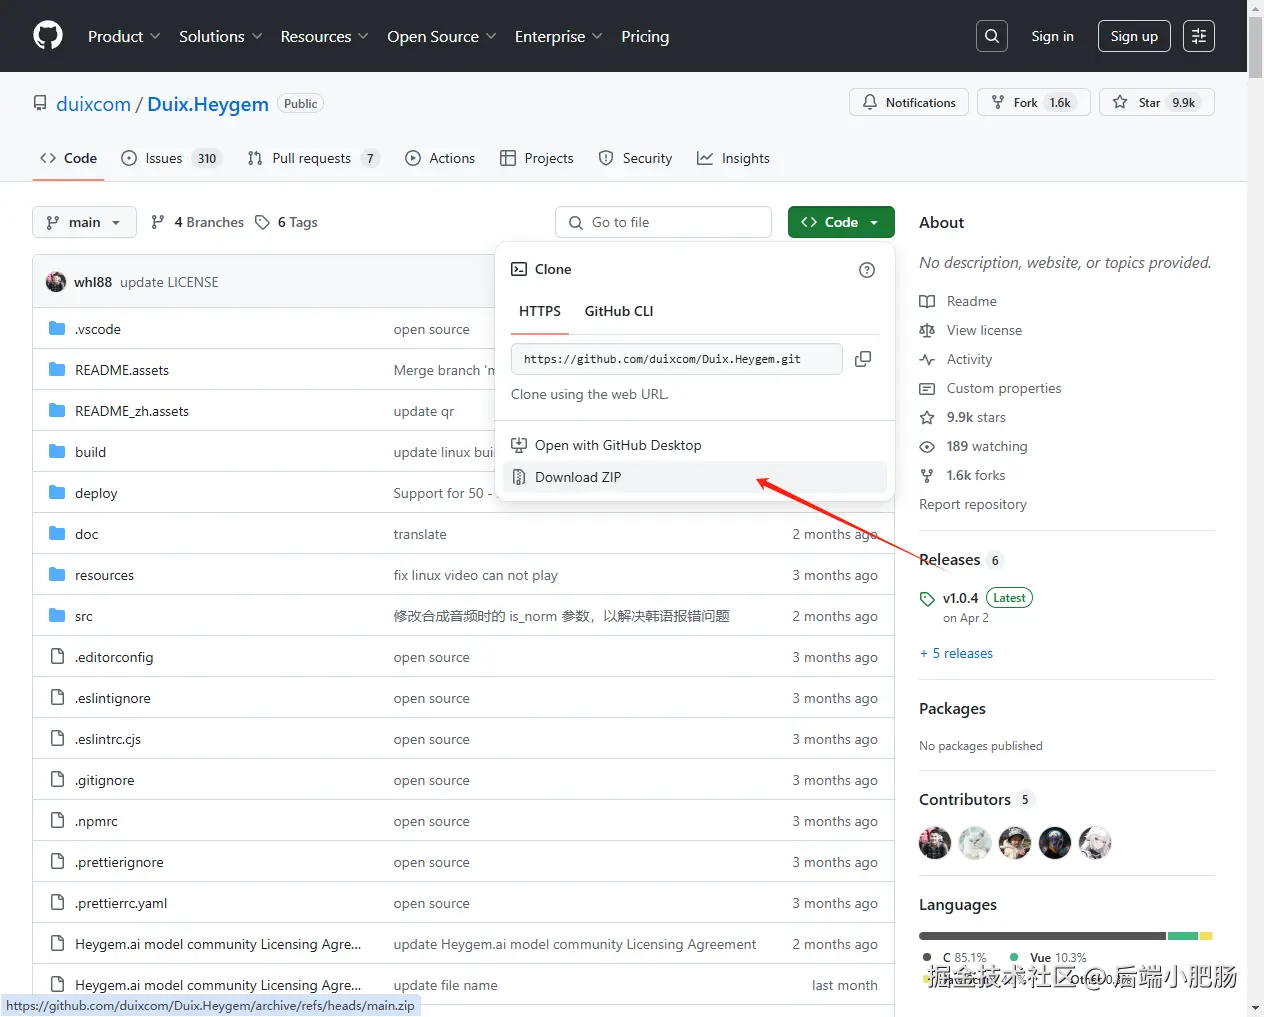Open the first contributor avatar
The width and height of the screenshot is (1264, 1017).
coord(935,843)
